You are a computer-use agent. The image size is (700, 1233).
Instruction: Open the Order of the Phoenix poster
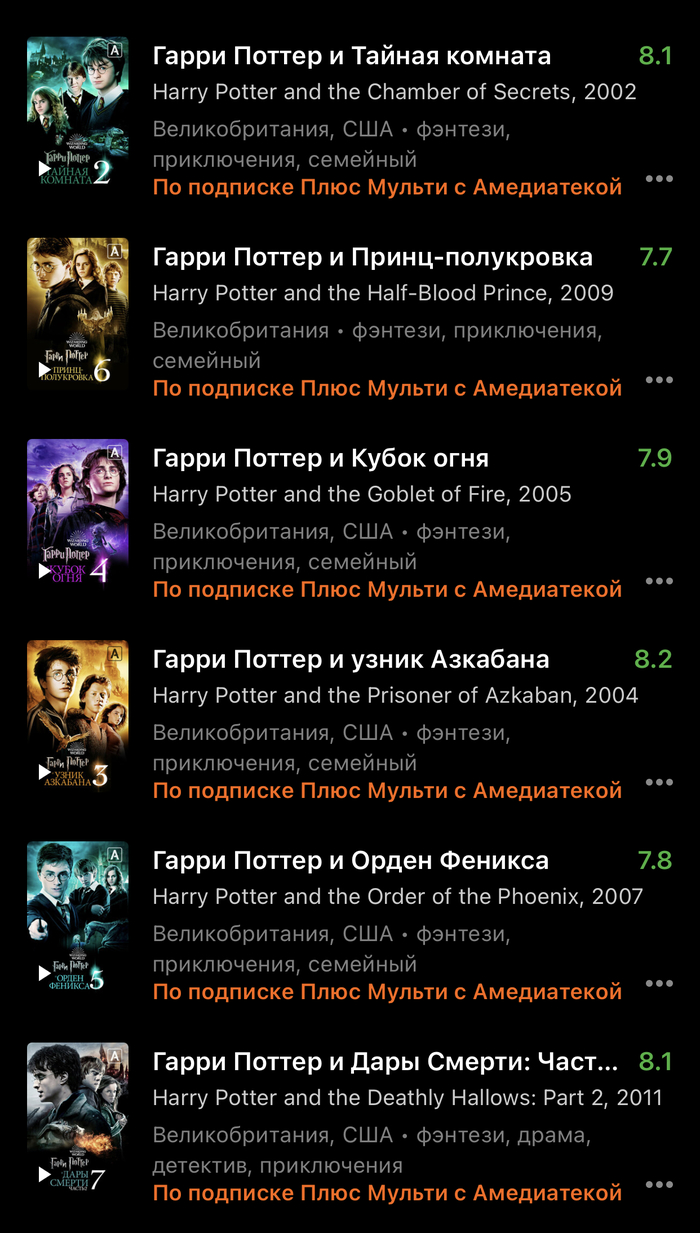[x=78, y=917]
